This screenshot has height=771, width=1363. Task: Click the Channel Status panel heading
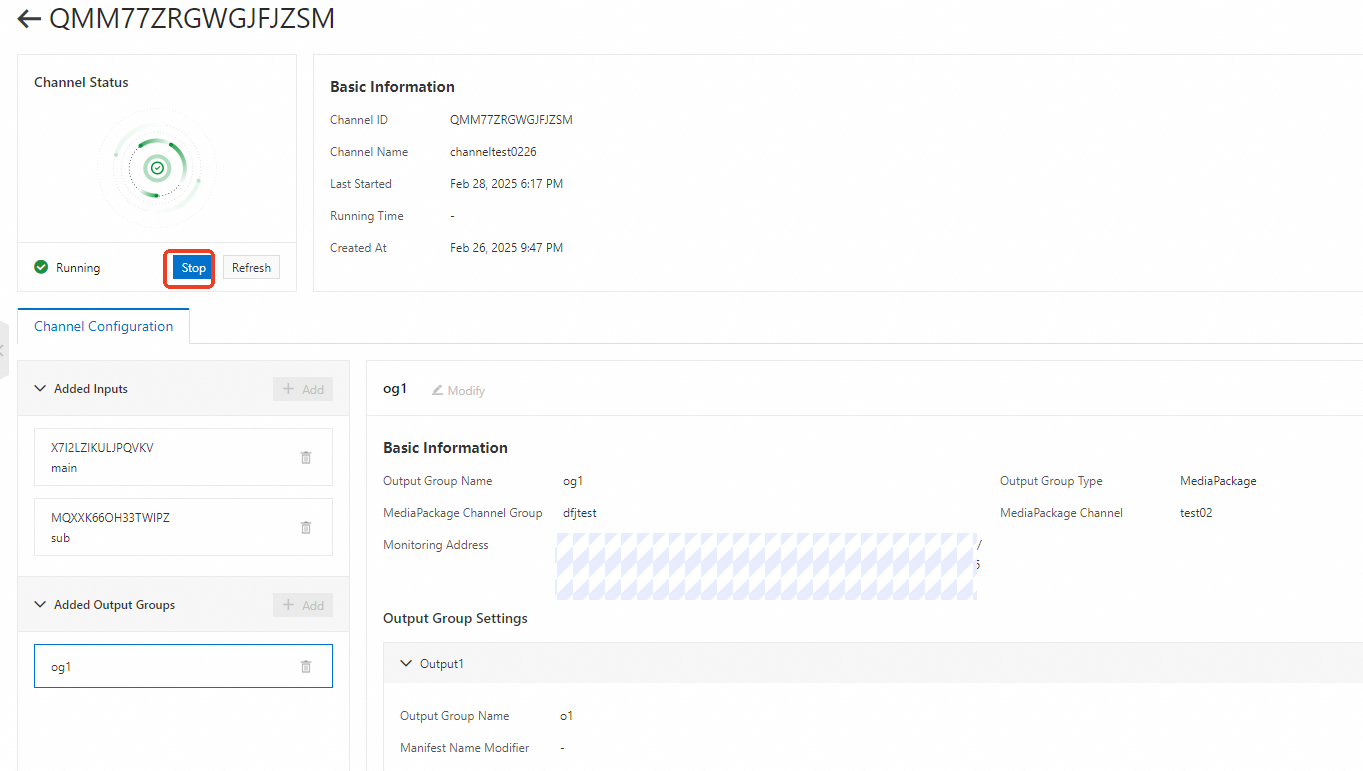coord(81,82)
